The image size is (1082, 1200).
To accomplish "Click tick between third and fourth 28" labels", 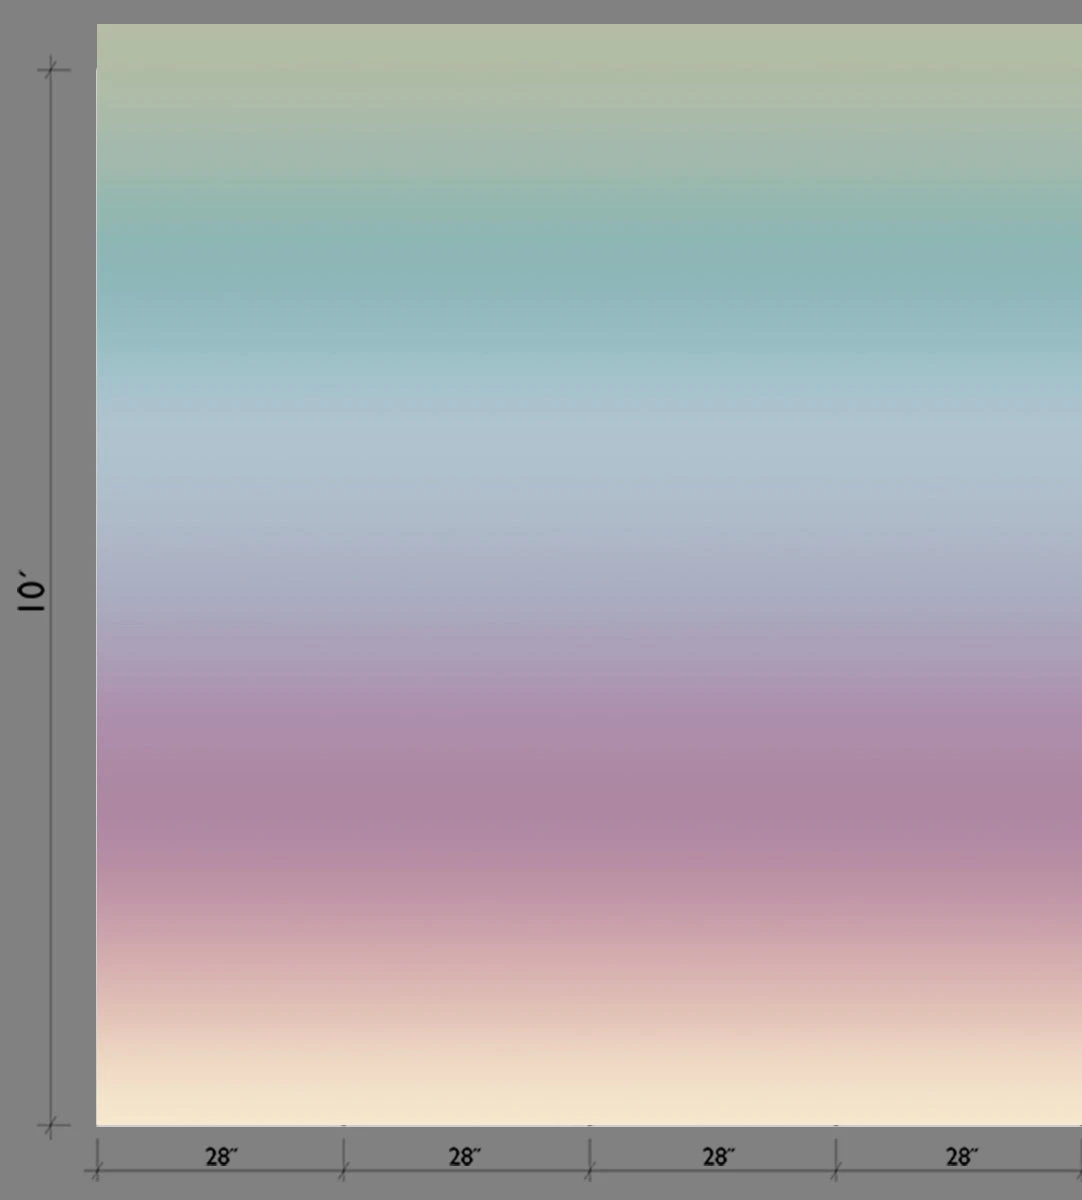I will (x=836, y=1172).
